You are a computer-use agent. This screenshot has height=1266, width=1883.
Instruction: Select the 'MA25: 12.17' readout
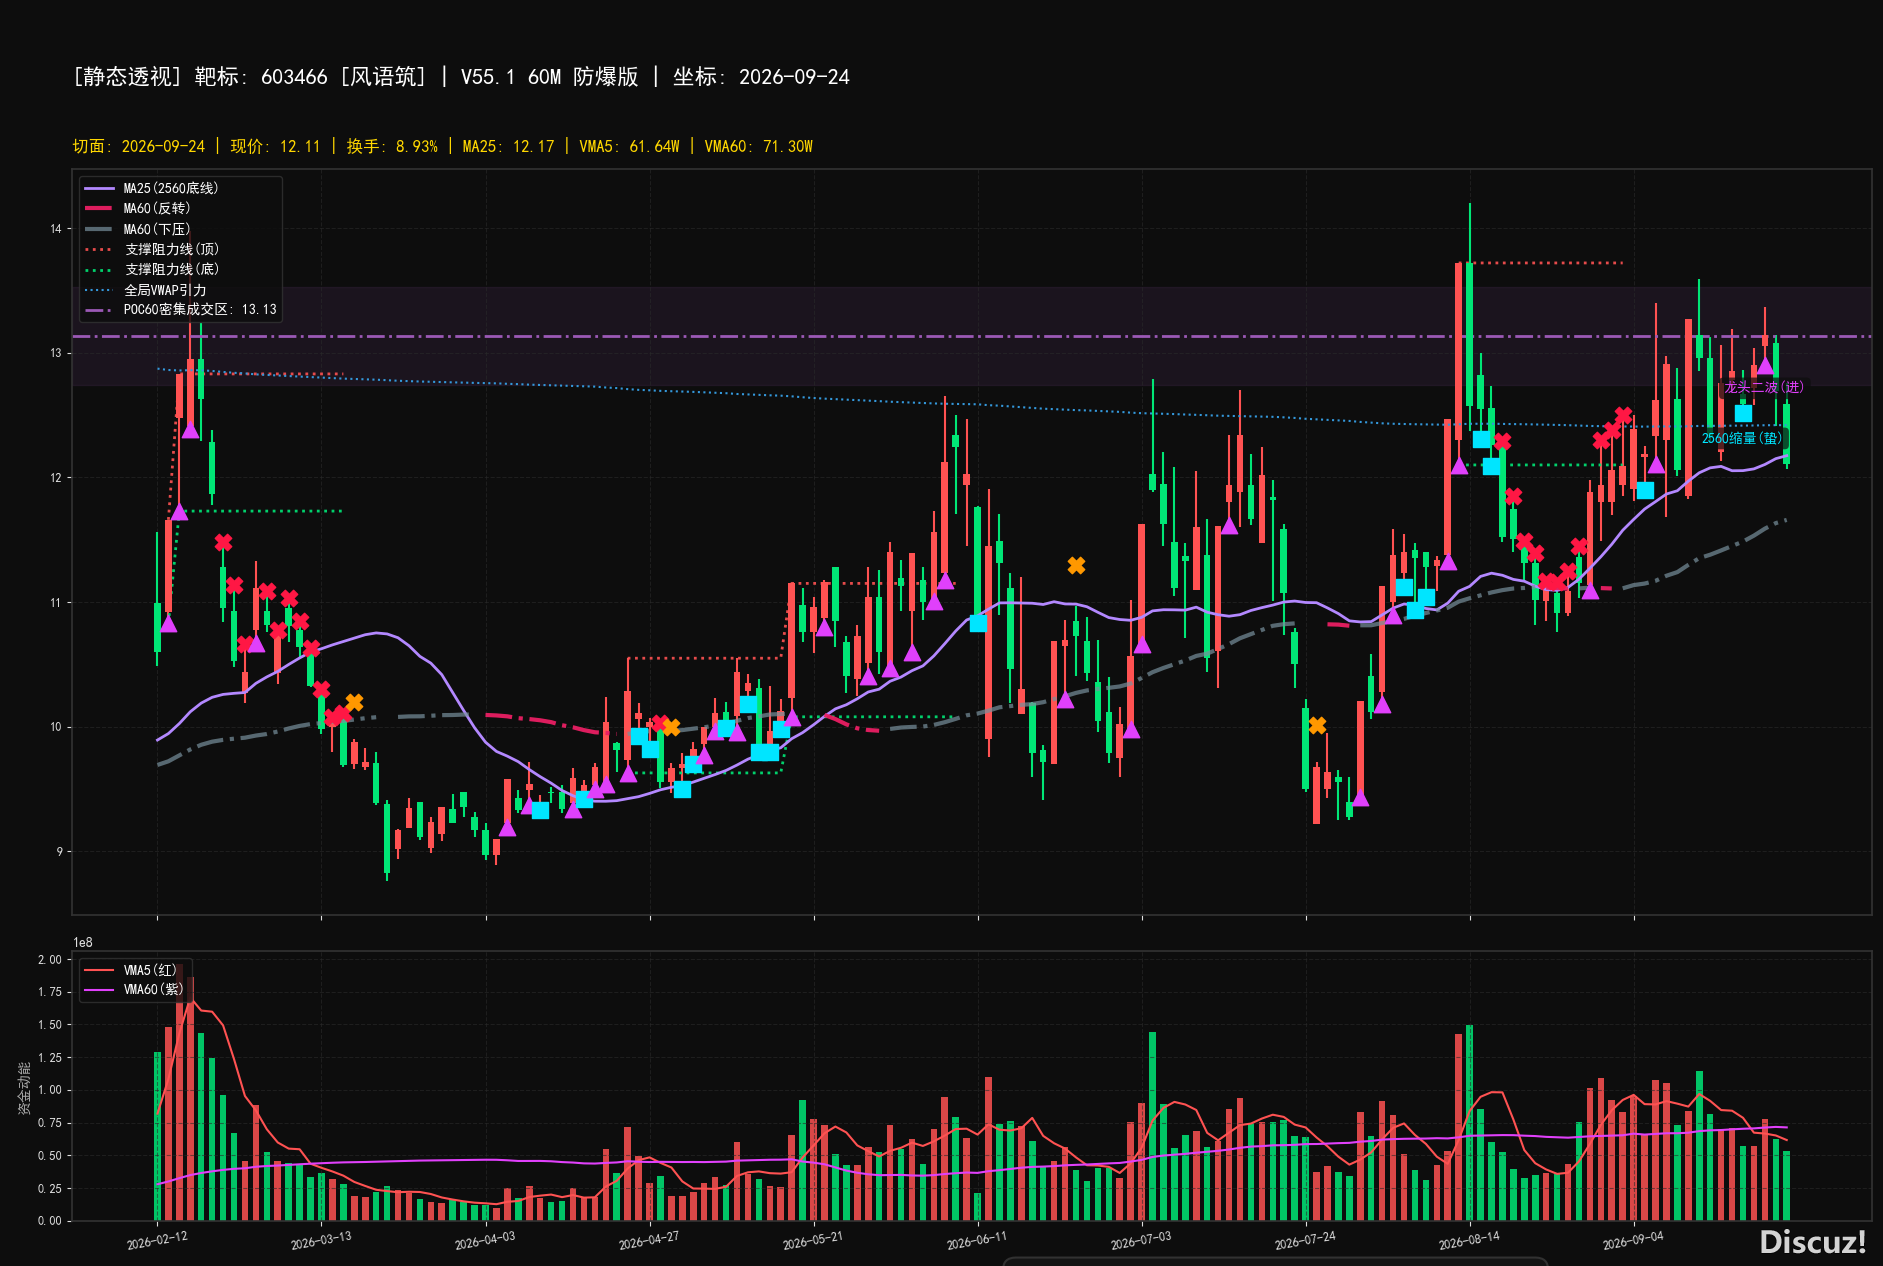[508, 146]
